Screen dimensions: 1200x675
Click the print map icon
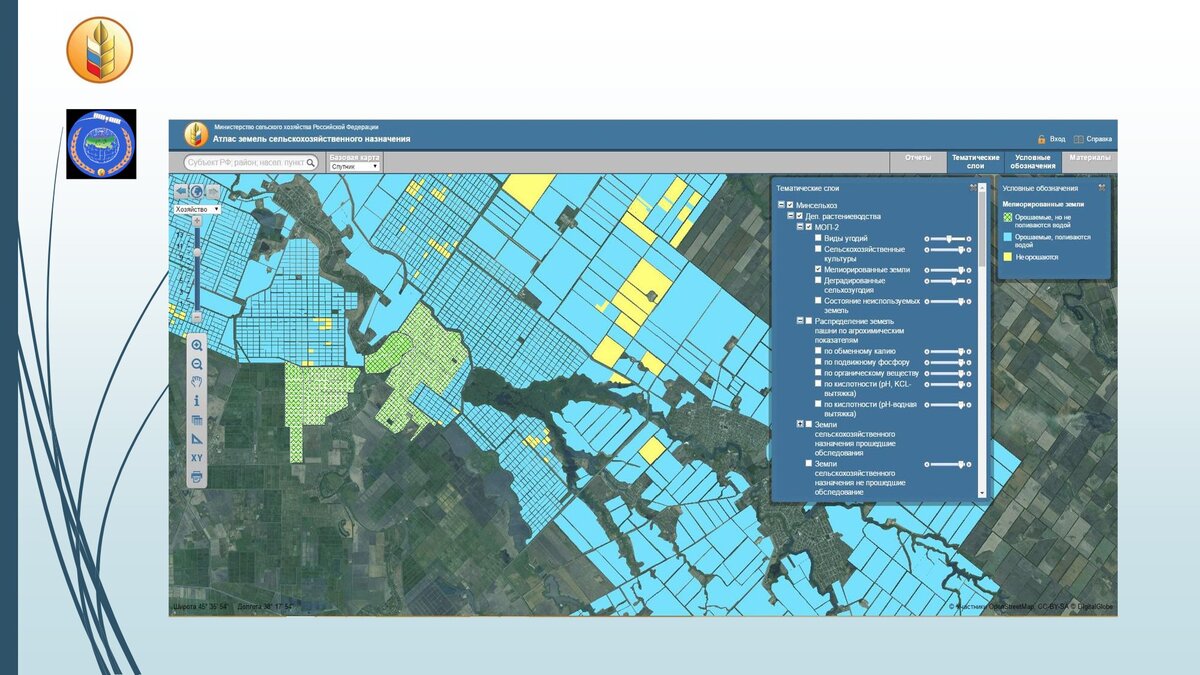point(197,476)
